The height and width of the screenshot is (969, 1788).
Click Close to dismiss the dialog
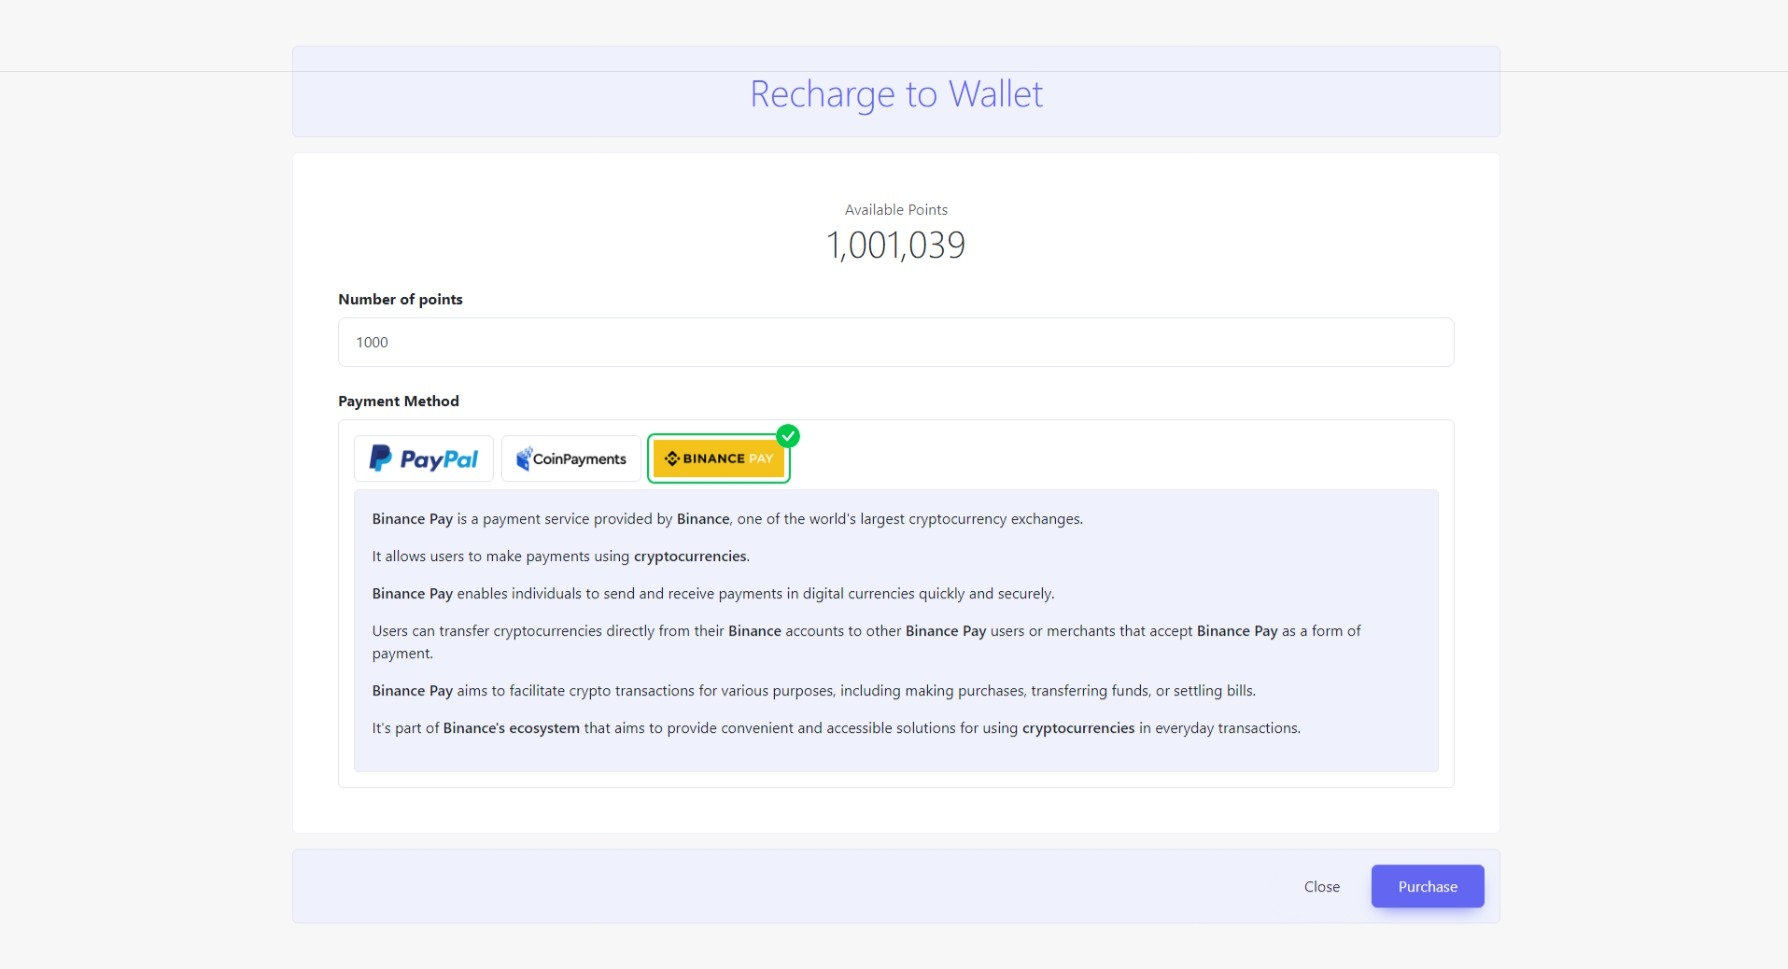pos(1322,886)
